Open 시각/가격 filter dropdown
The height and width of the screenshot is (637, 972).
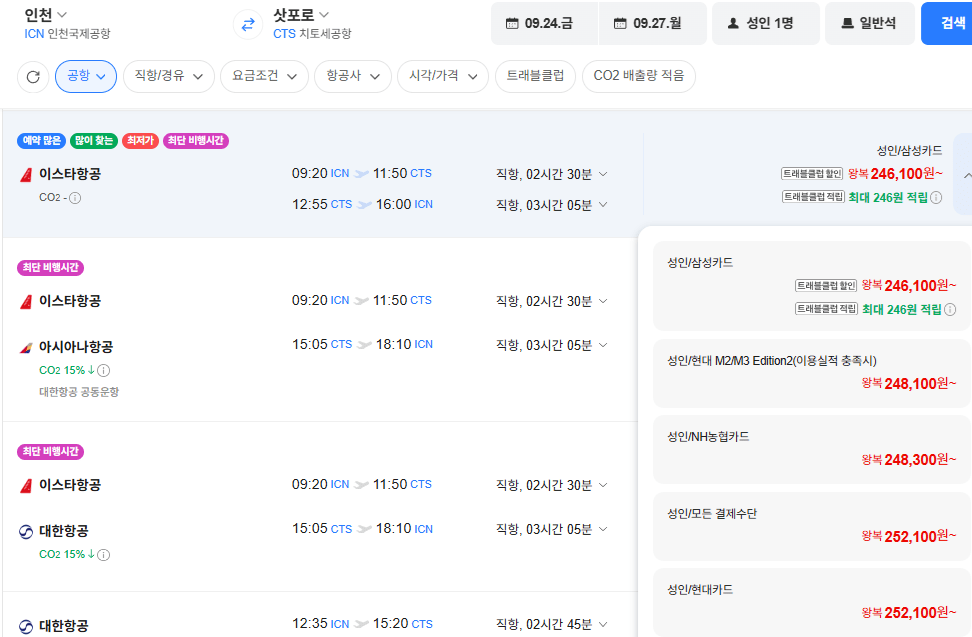[x=443, y=76]
